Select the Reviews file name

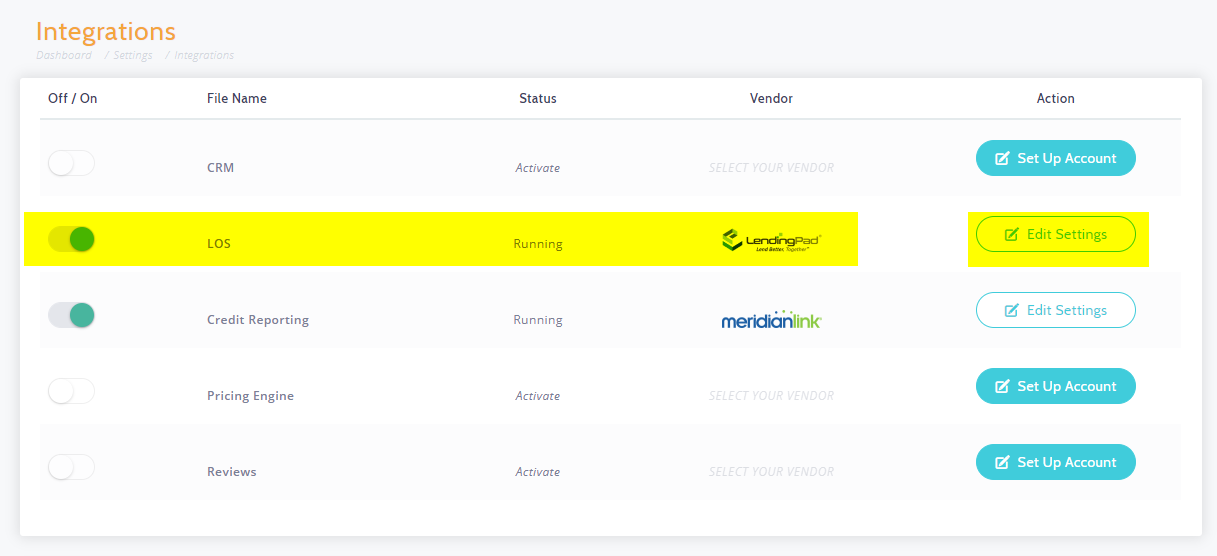(231, 472)
